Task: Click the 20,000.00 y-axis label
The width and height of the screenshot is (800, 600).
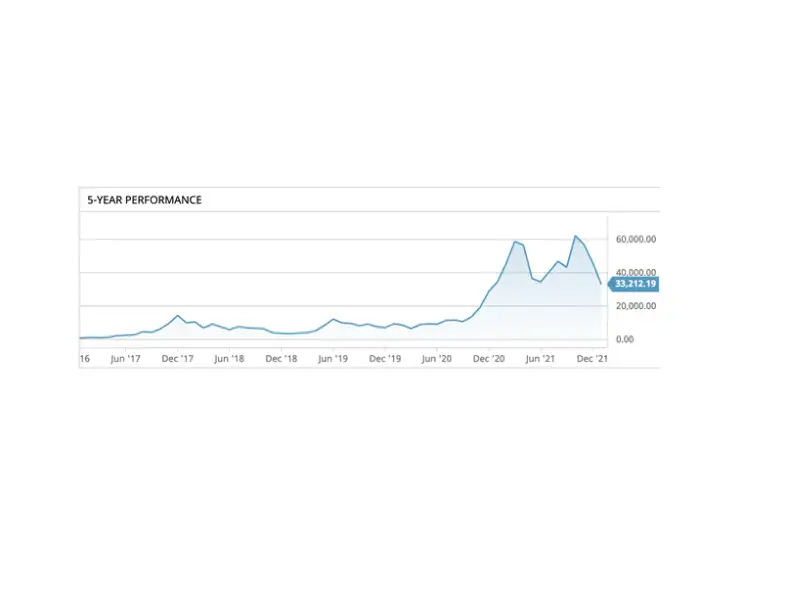Action: (x=635, y=306)
